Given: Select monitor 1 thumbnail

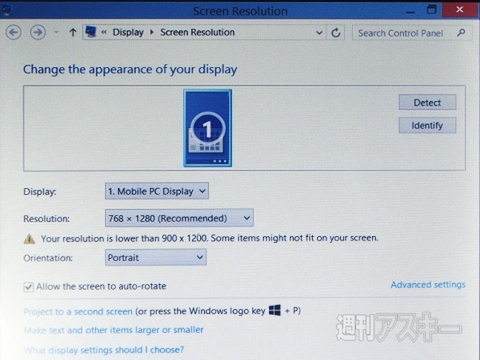Looking at the screenshot, I should tap(208, 128).
